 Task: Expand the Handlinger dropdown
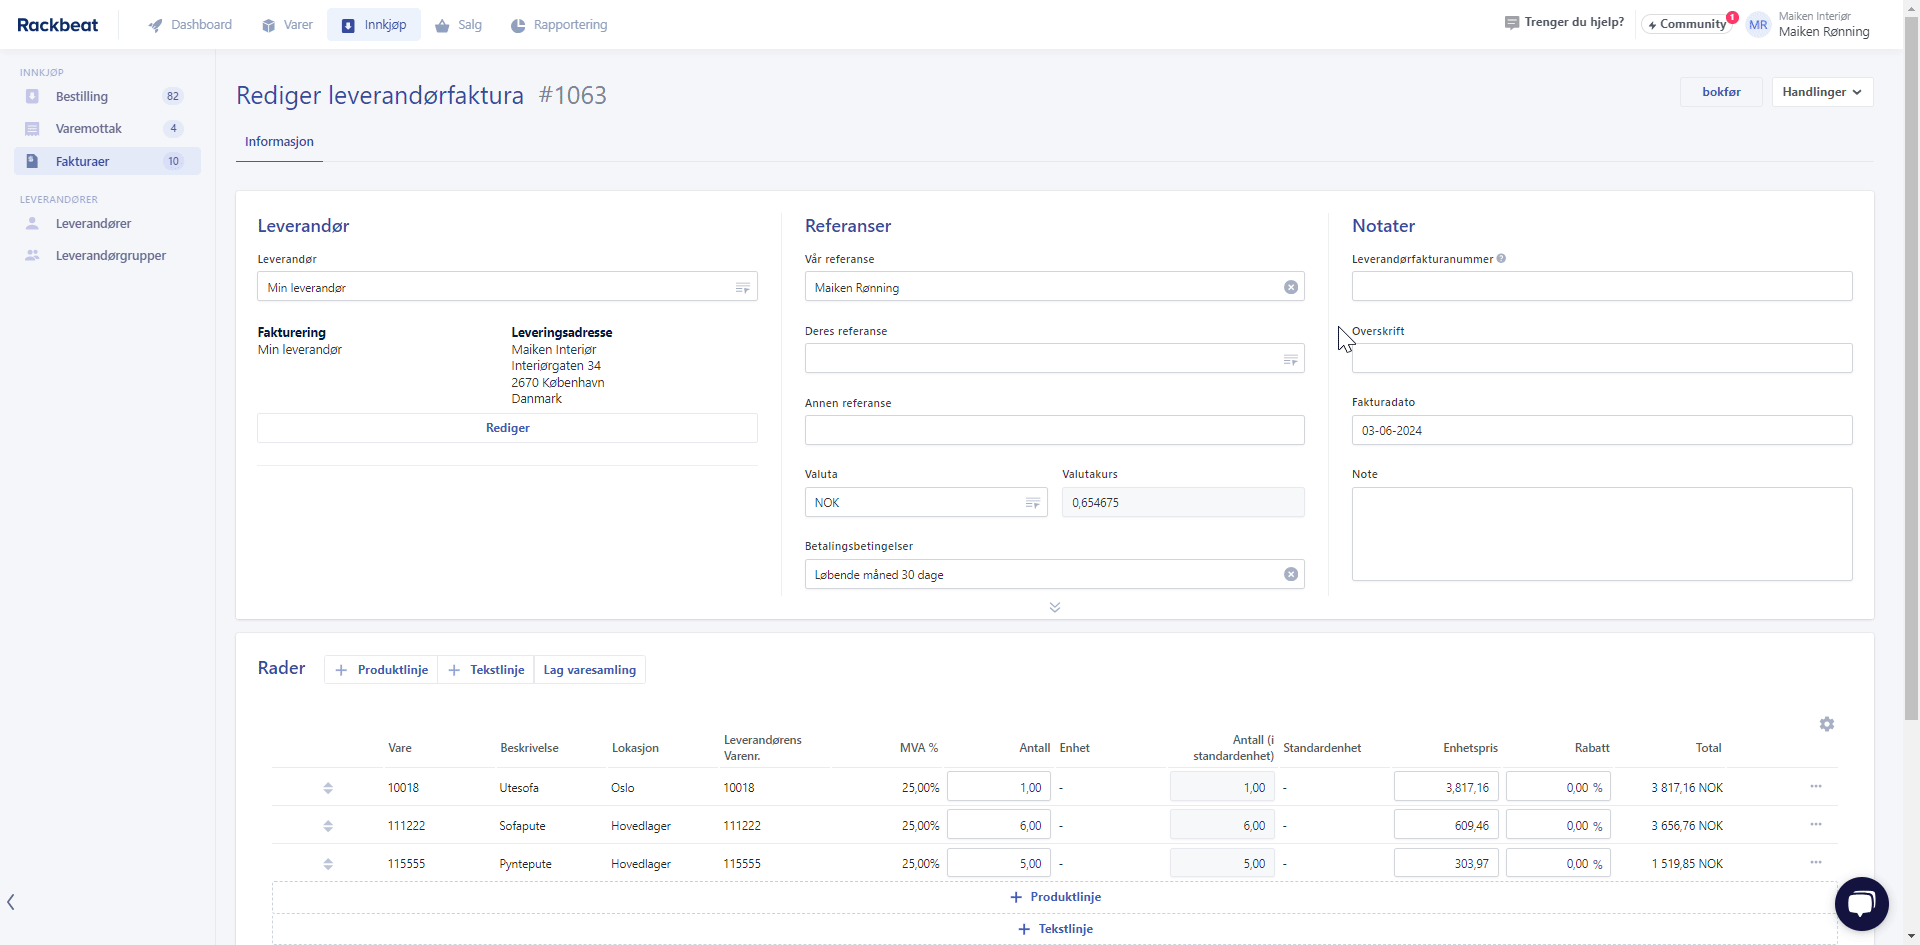pos(1822,92)
